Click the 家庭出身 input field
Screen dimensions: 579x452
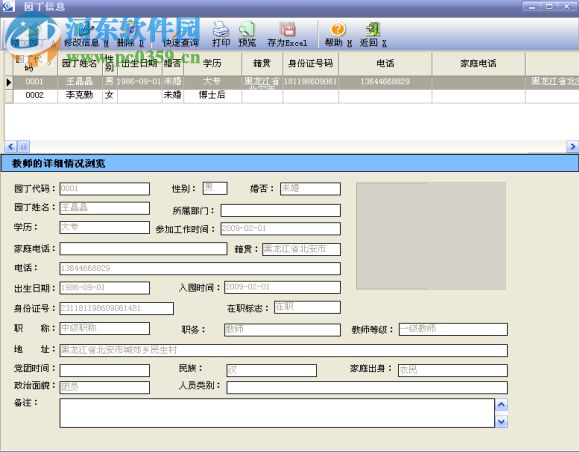pyautogui.click(x=453, y=370)
